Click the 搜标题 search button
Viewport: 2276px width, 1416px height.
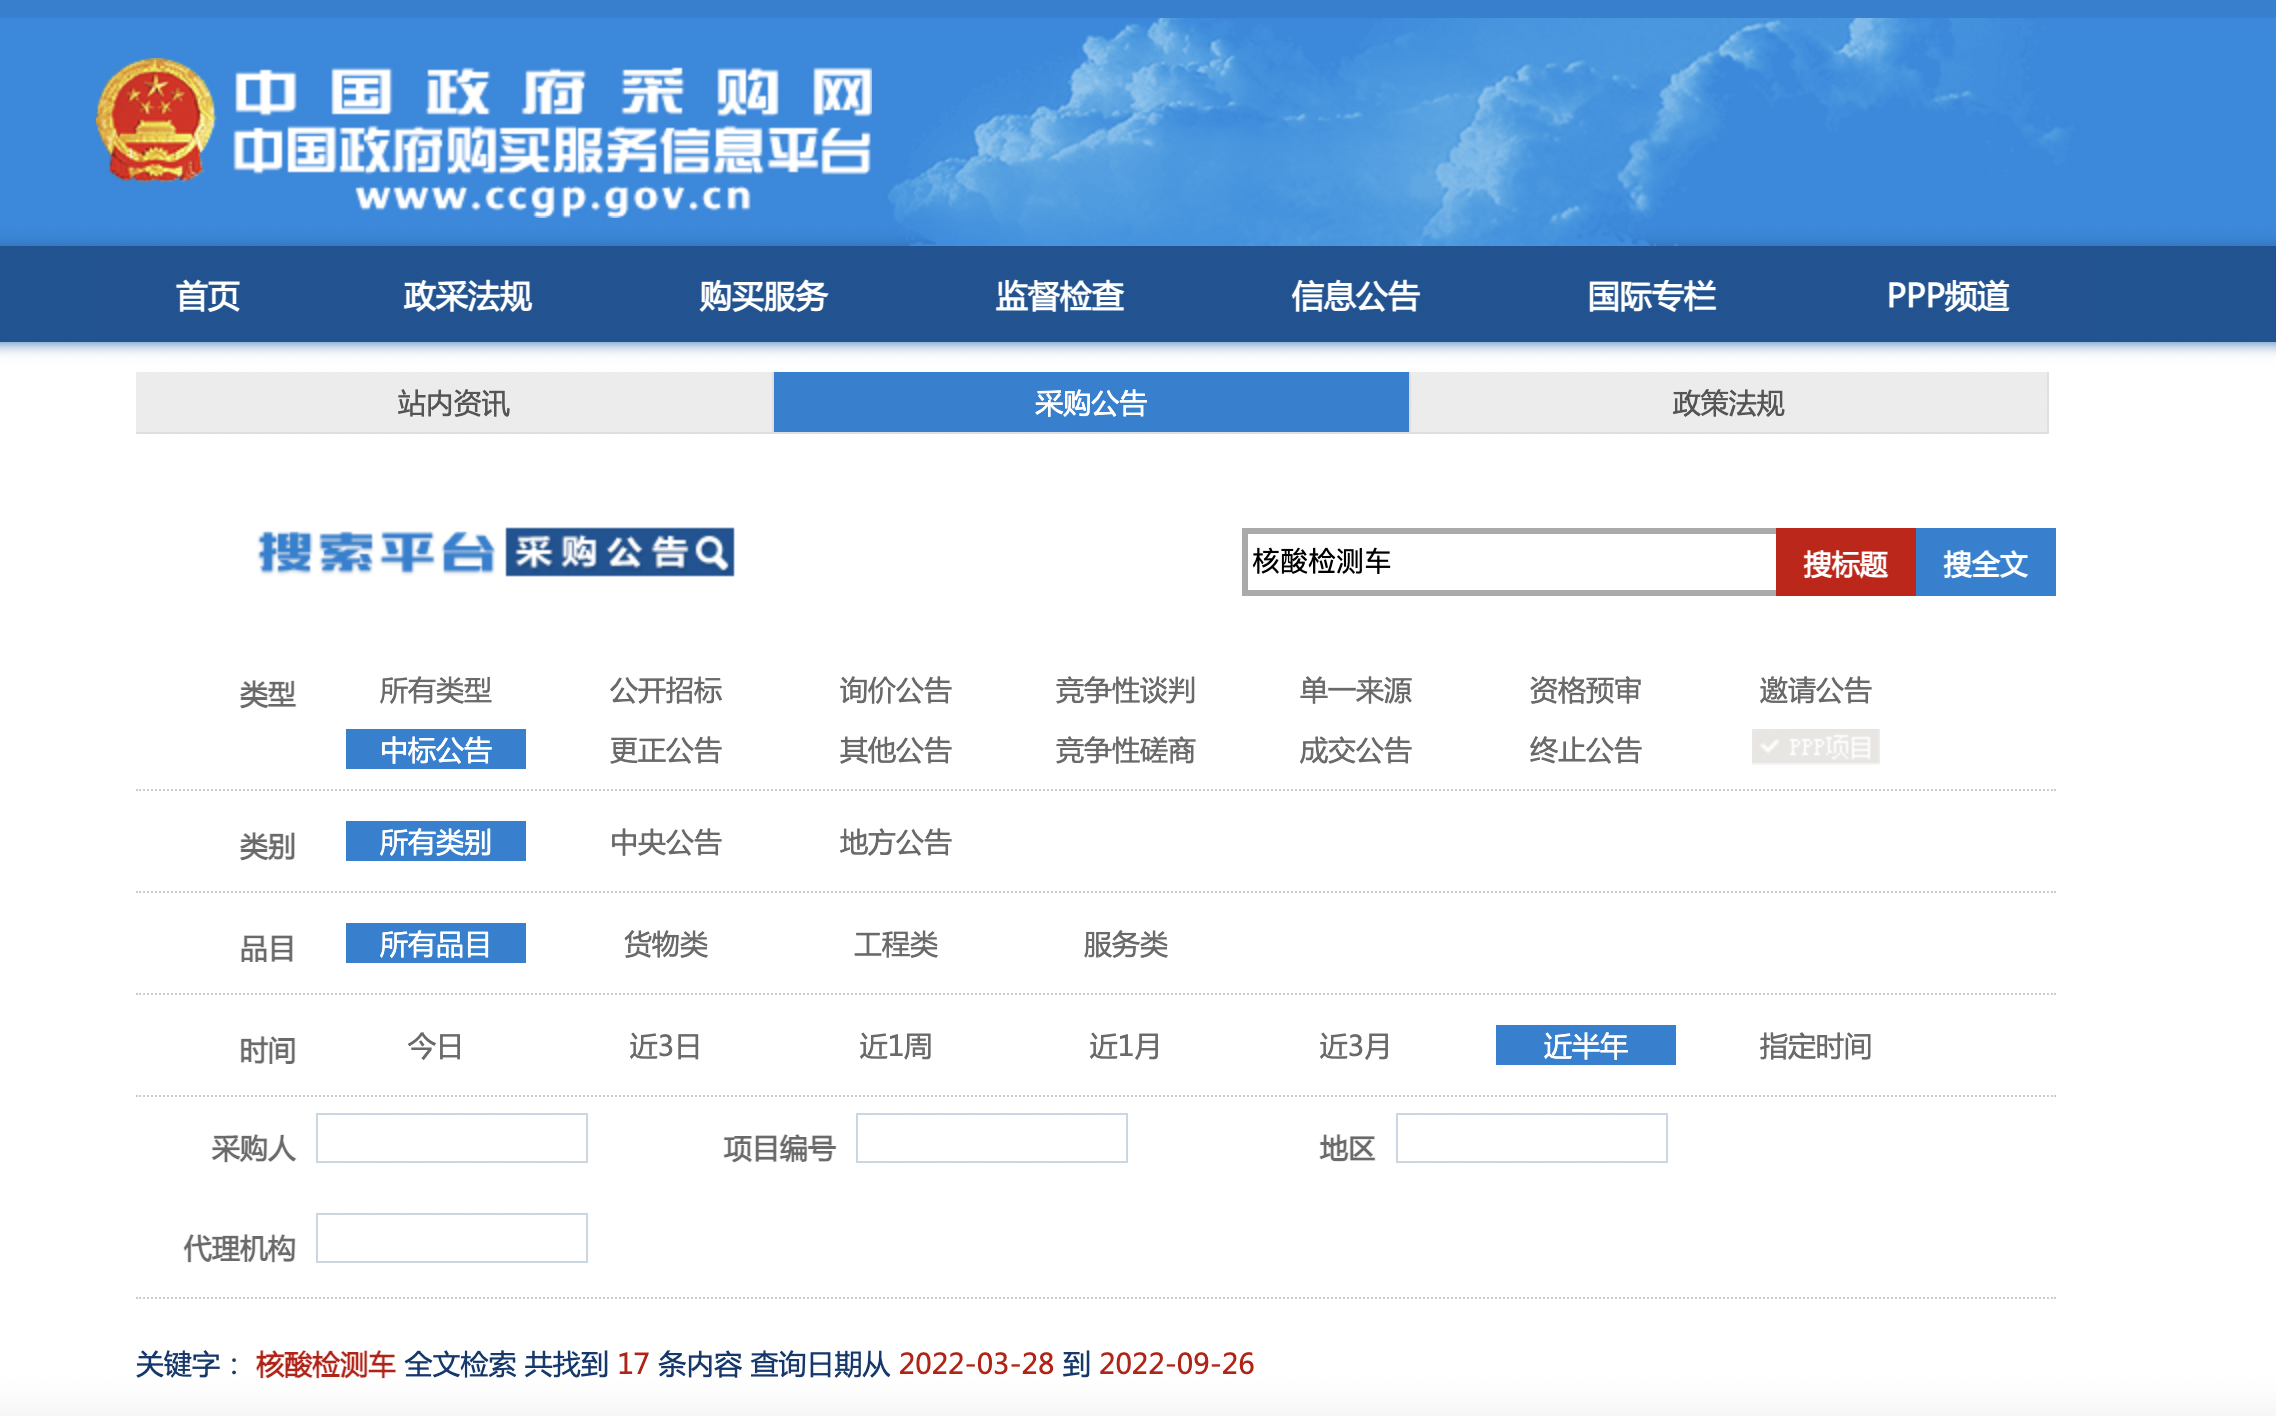pyautogui.click(x=1845, y=563)
